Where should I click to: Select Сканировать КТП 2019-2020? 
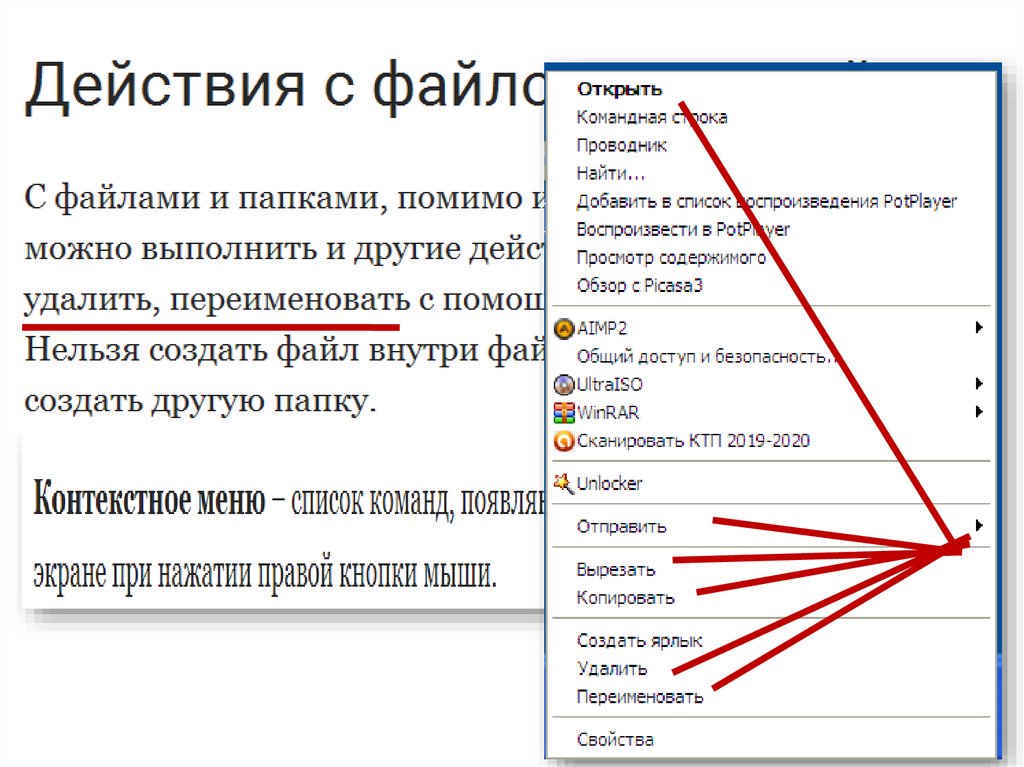tap(693, 441)
